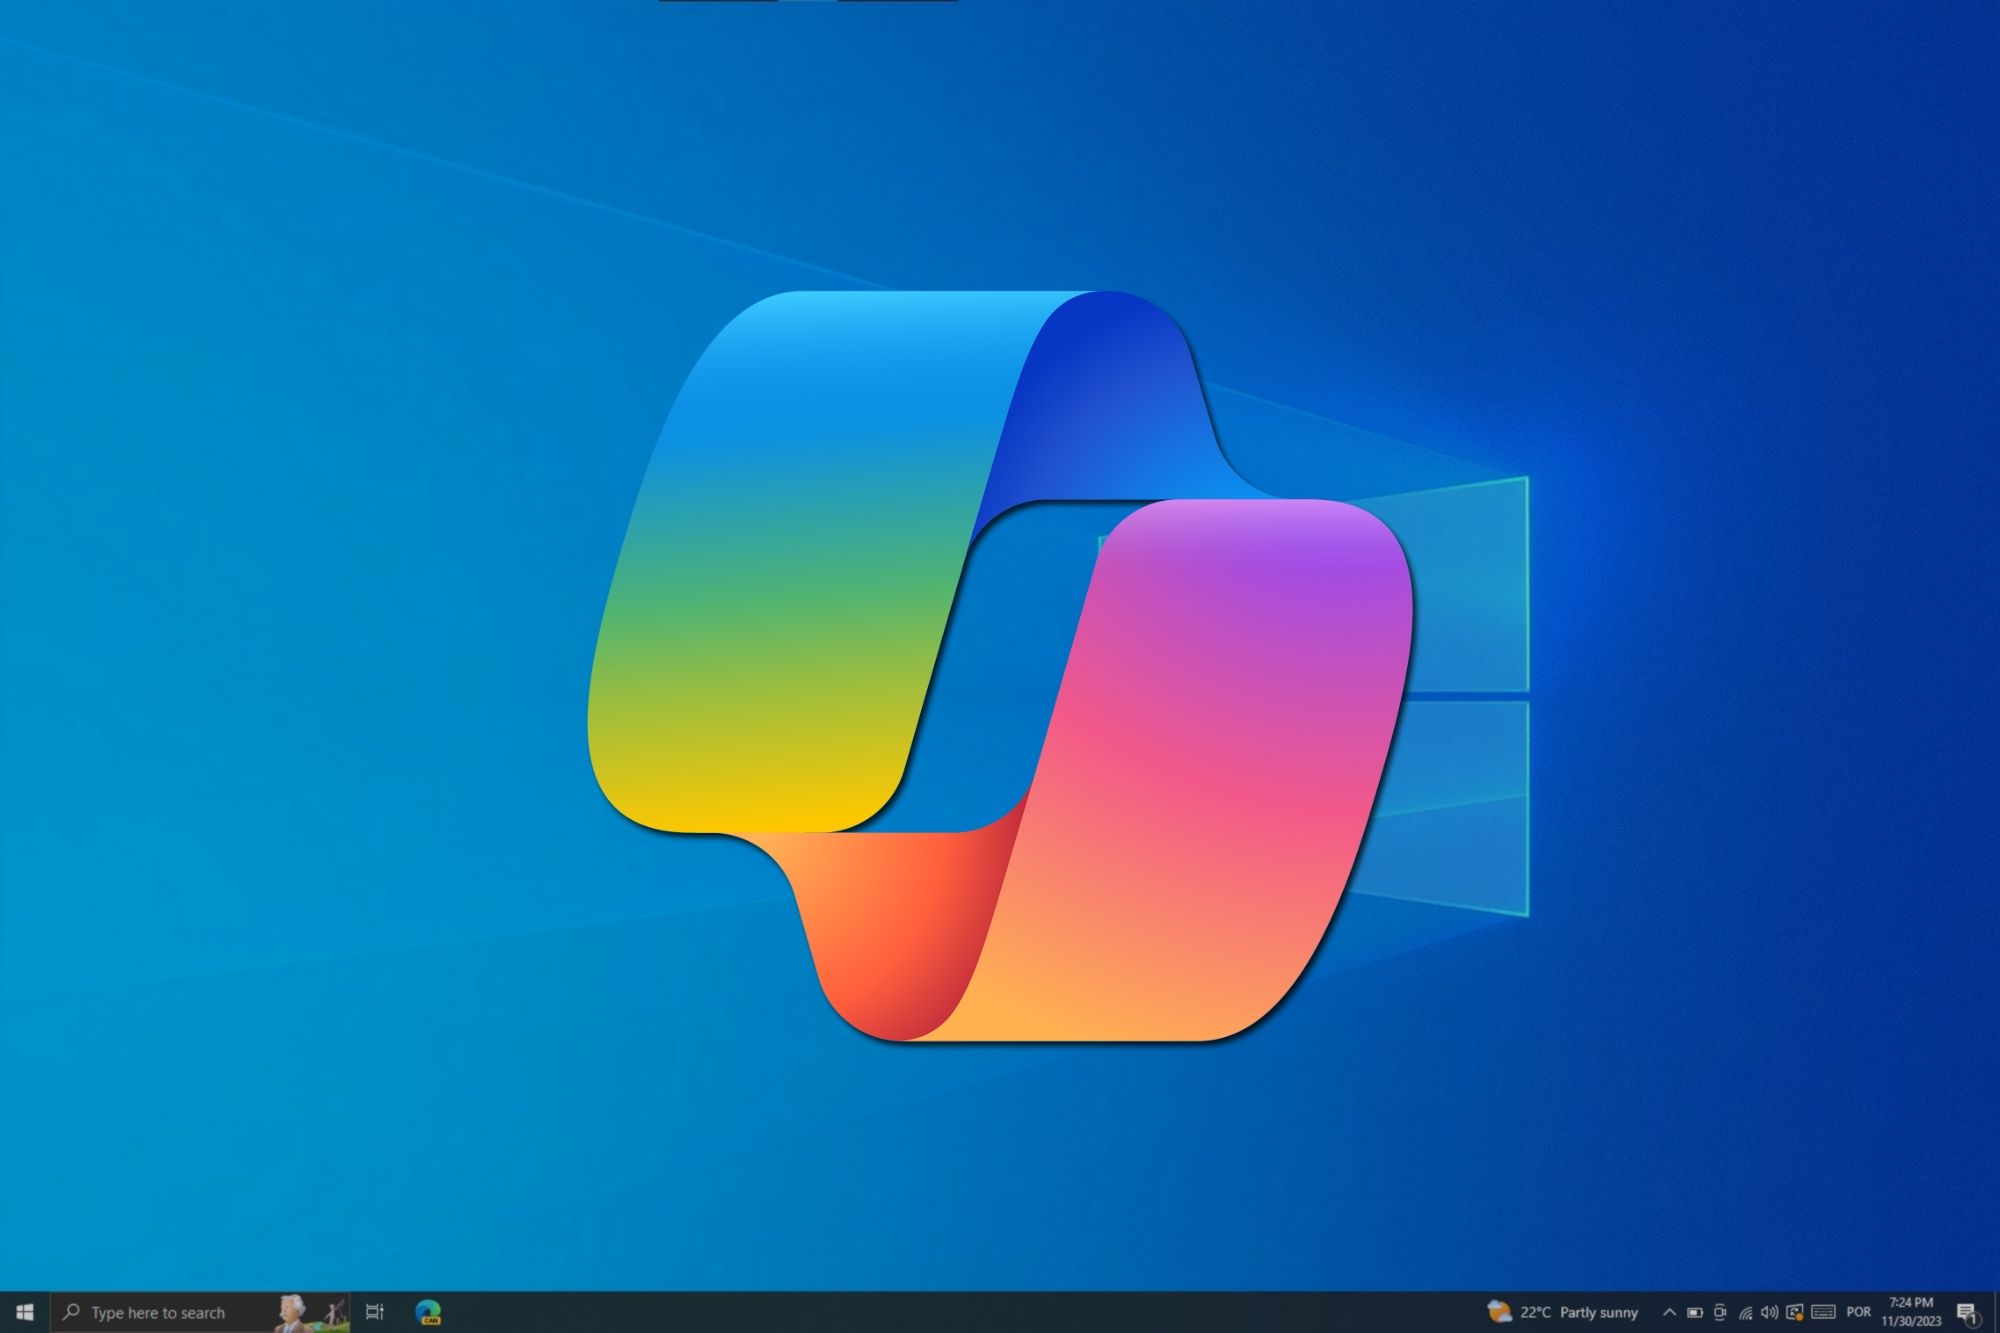Open the '22°C Partly sunny' weather widget
2000x1333 pixels.
pyautogui.click(x=1578, y=1312)
